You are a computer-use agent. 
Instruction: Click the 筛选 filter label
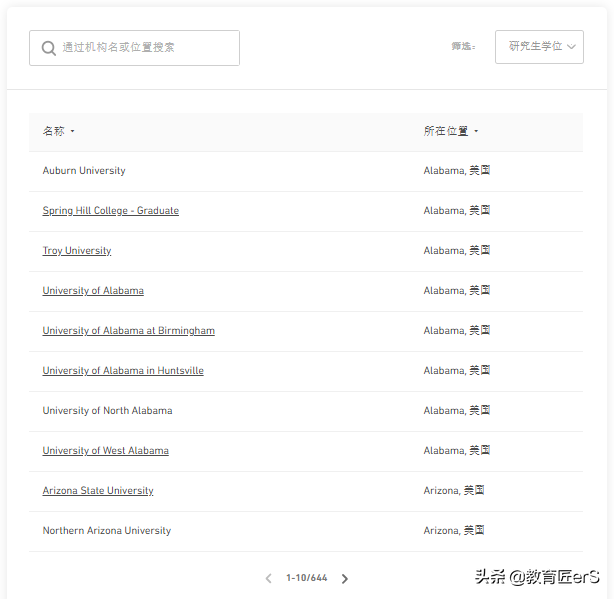click(463, 47)
